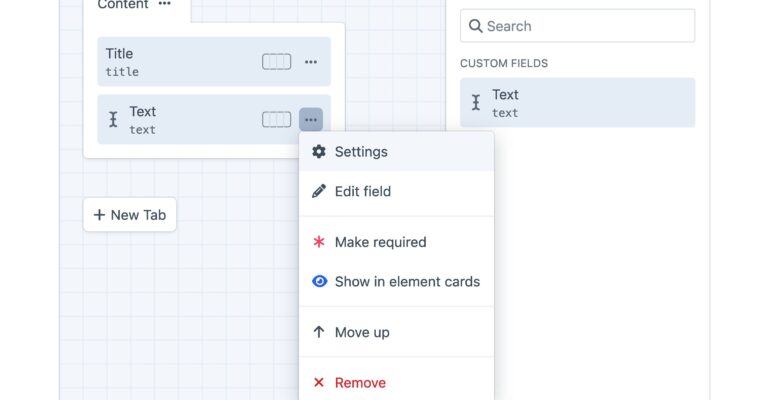Click the text cursor icon on Text layout field

[x=113, y=119]
